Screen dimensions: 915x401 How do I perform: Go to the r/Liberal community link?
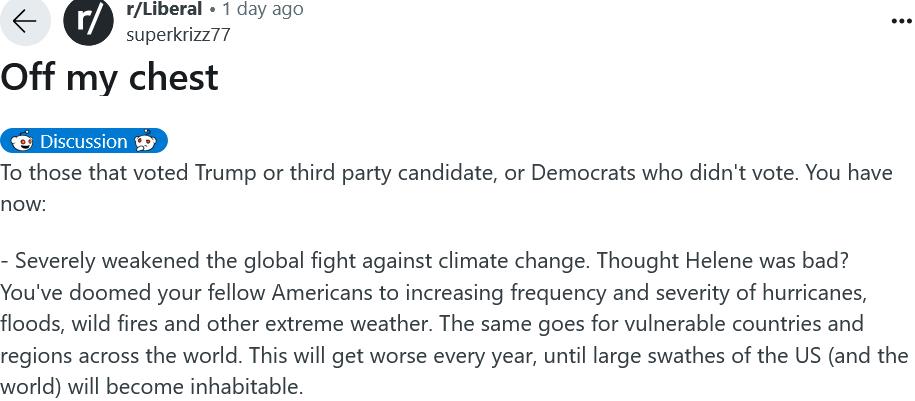(164, 9)
